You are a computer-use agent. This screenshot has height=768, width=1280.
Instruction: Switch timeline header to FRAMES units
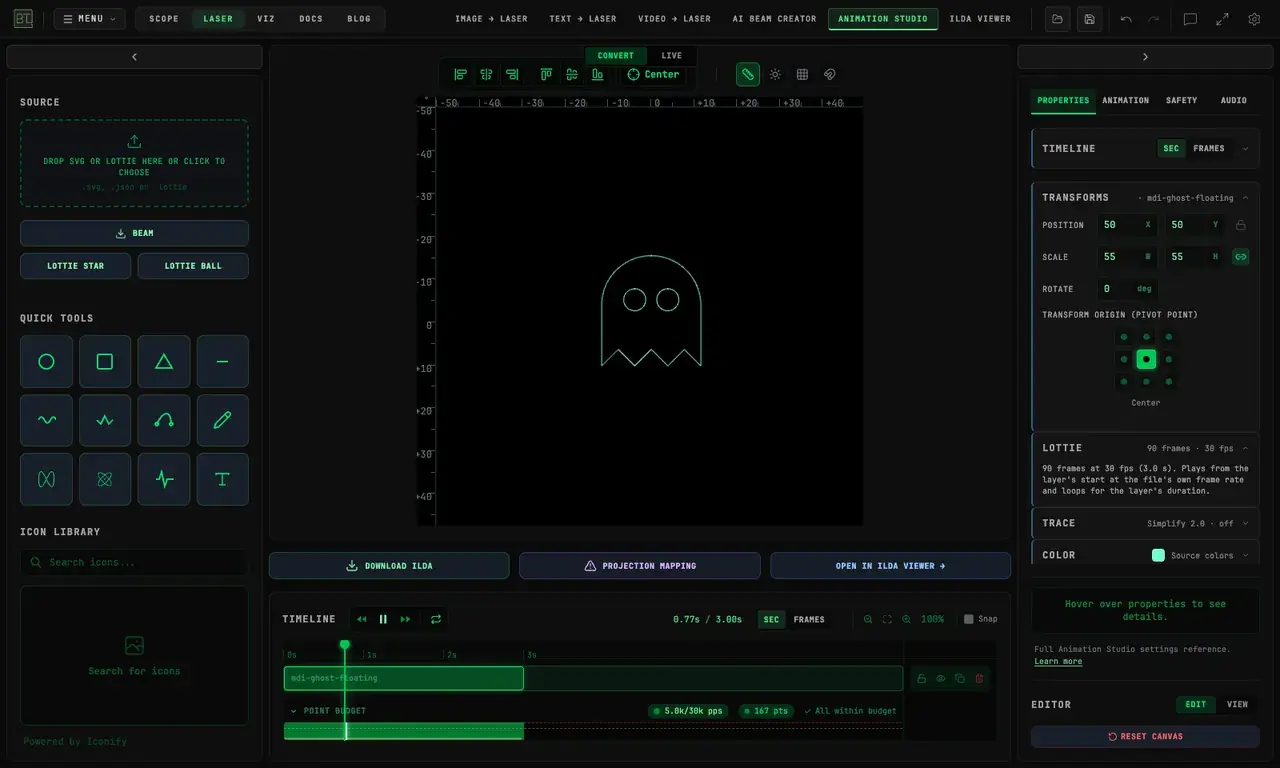809,619
